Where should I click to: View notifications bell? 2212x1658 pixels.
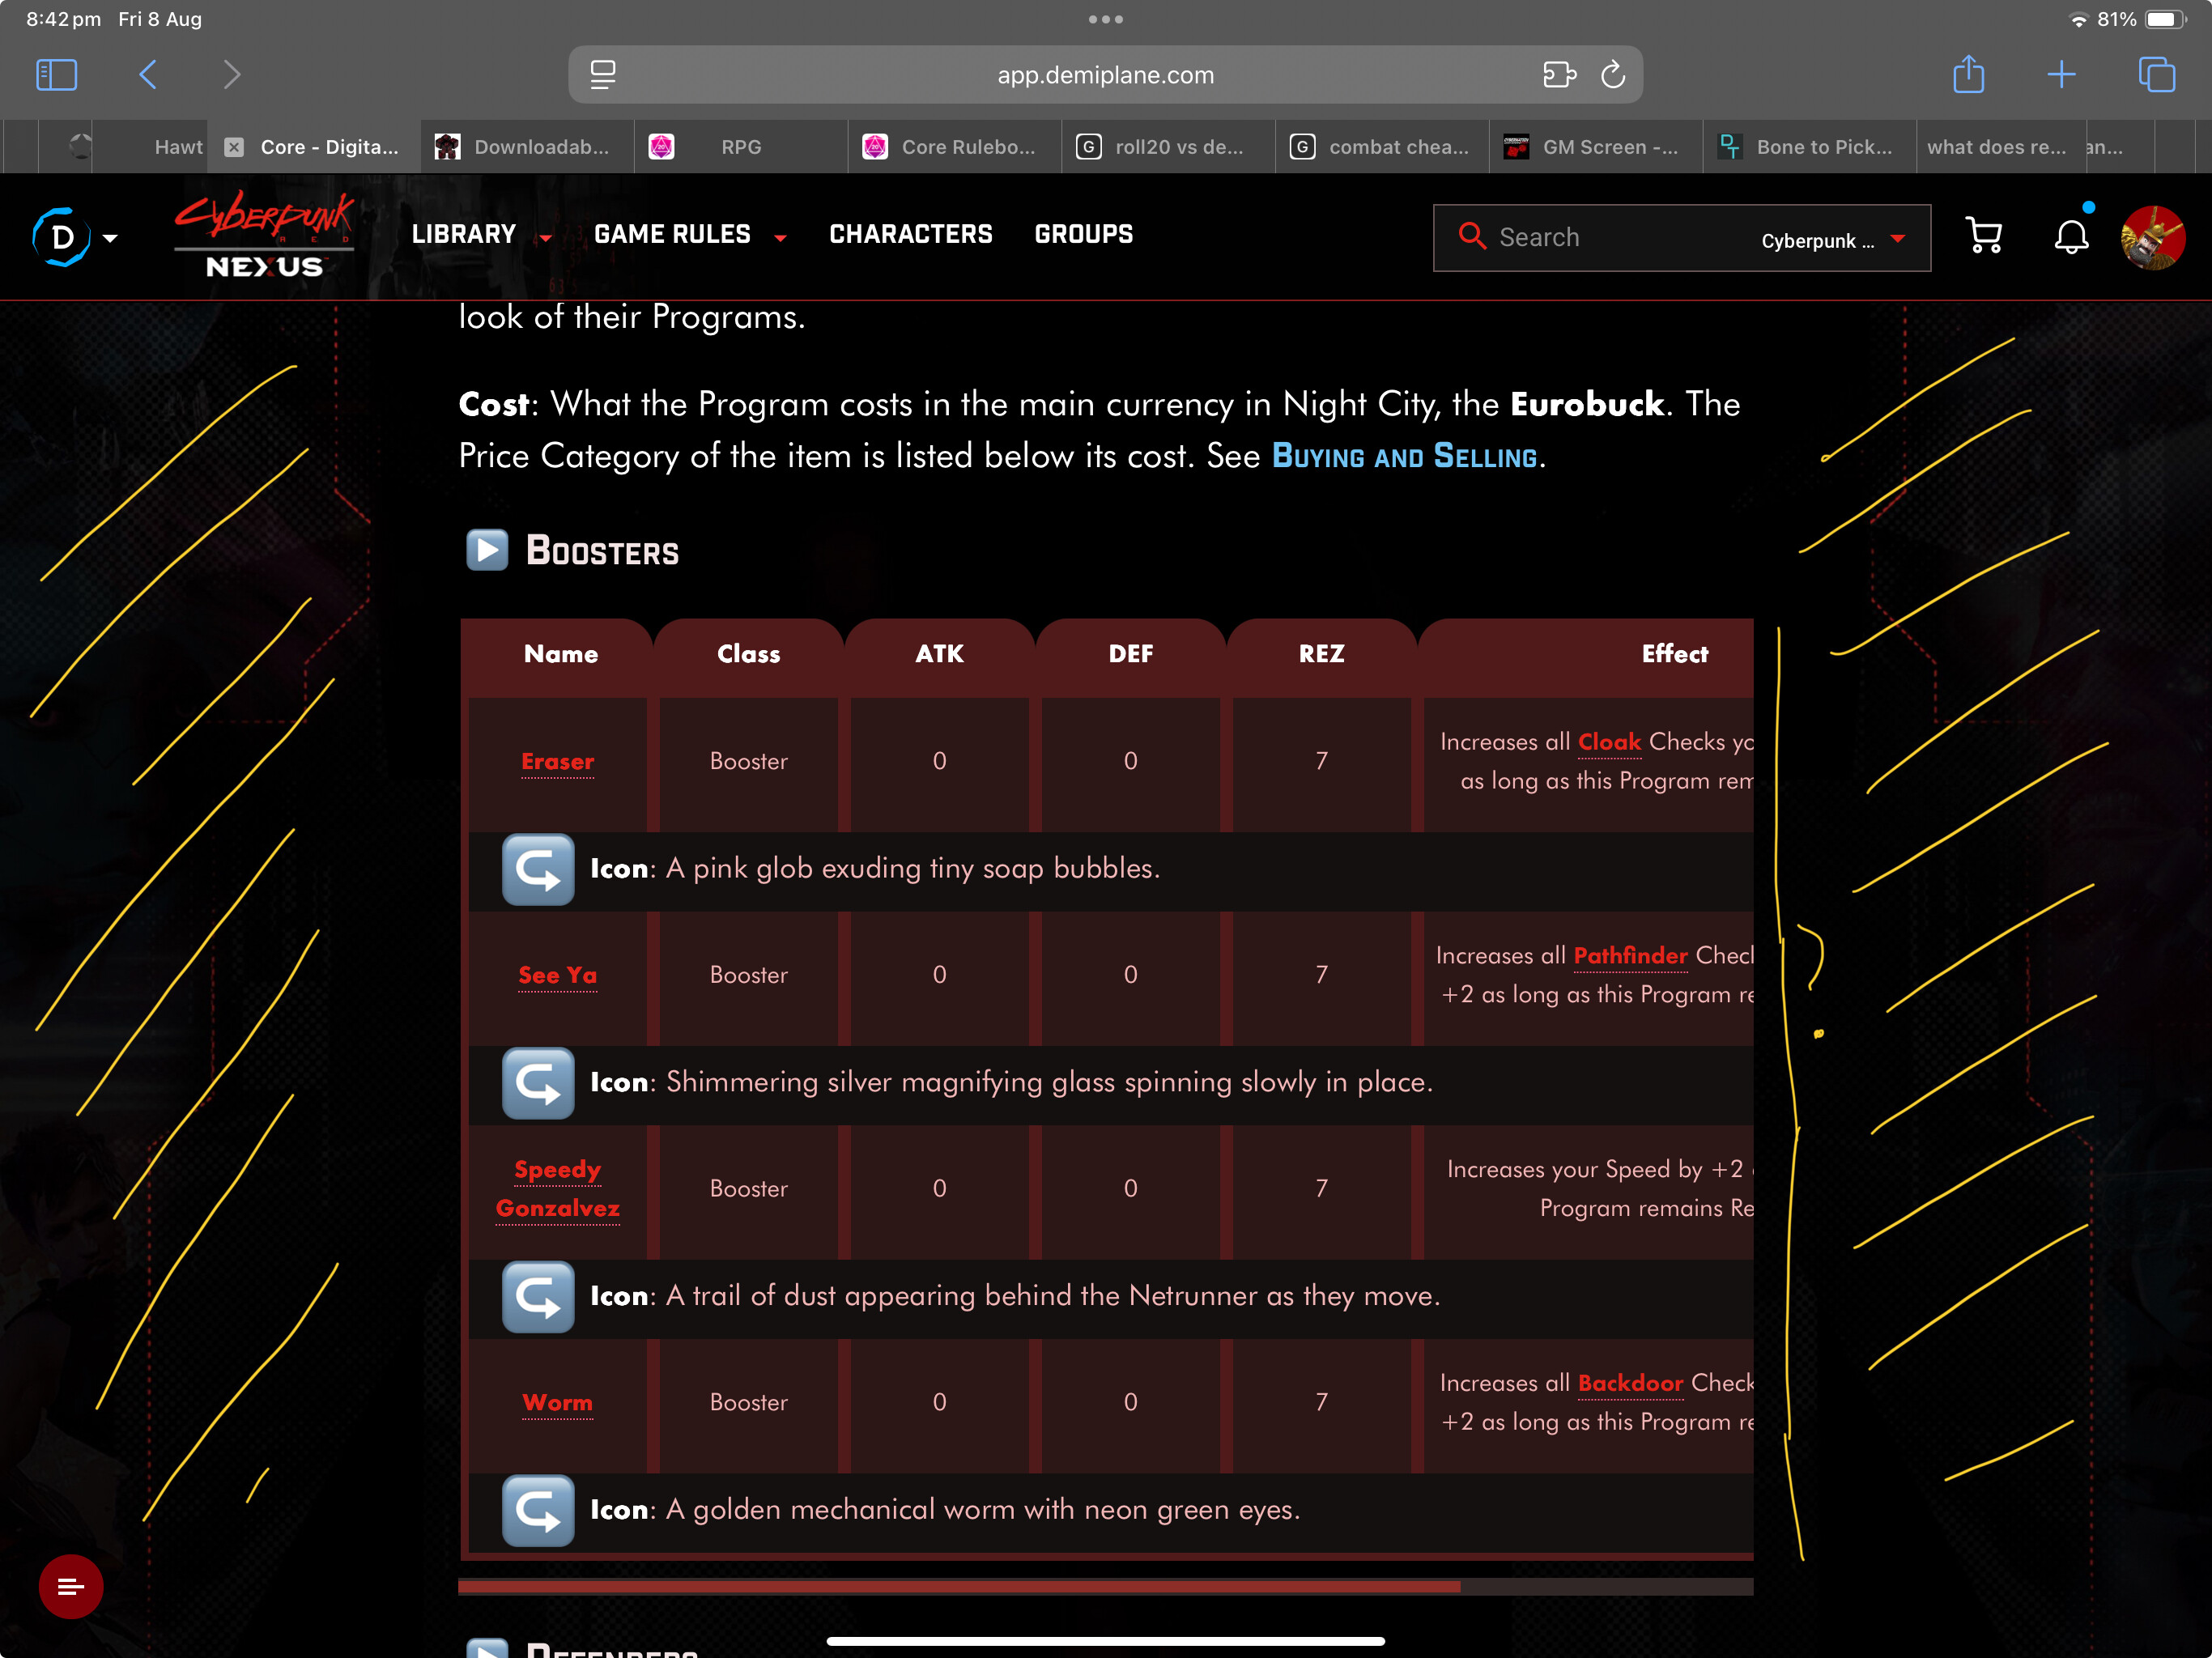pyautogui.click(x=2071, y=236)
